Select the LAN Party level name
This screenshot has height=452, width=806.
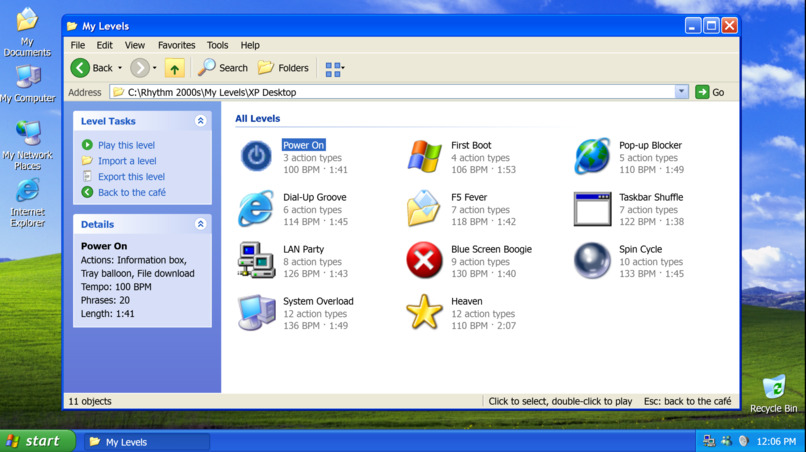pyautogui.click(x=303, y=249)
